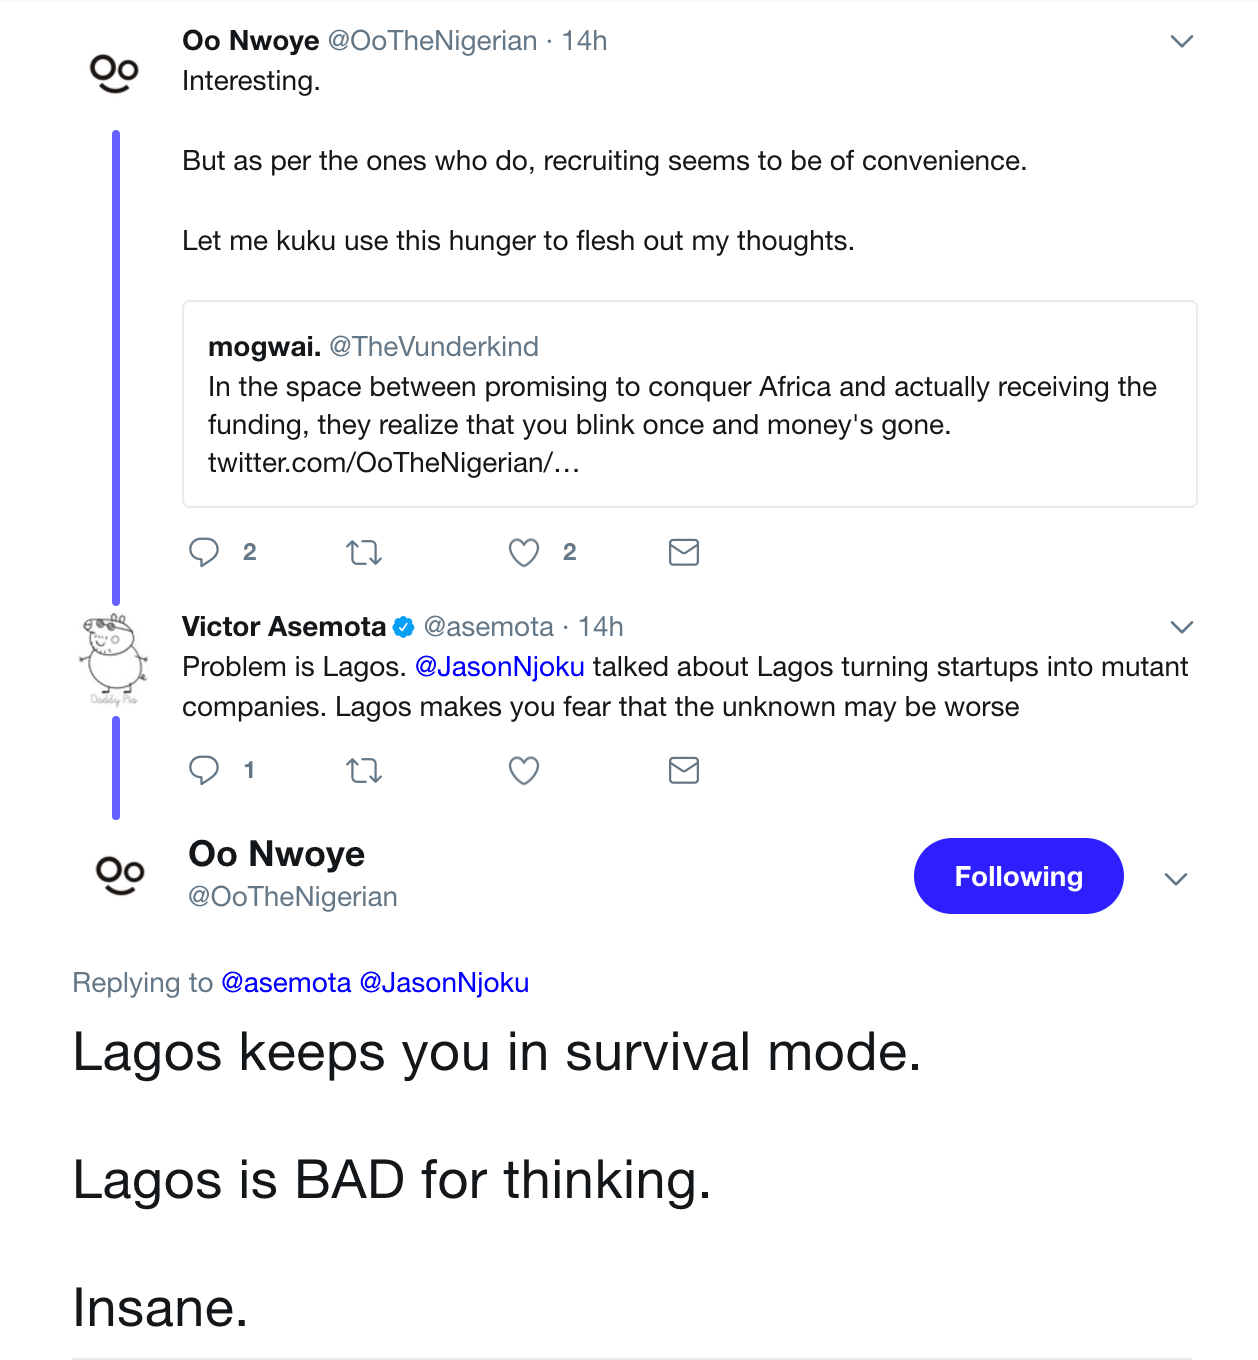This screenshot has width=1258, height=1360.
Task: Open options chevron on first tweet
Action: 1182,41
